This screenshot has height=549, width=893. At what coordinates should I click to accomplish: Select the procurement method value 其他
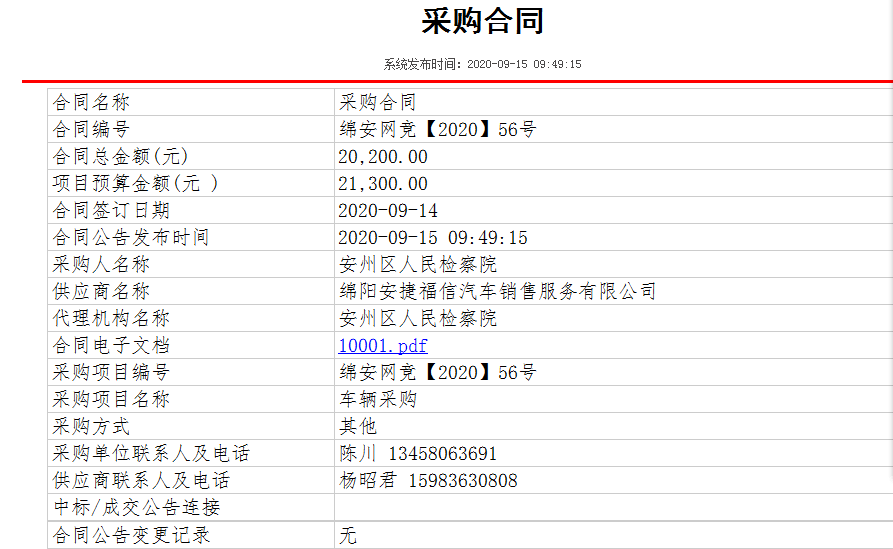click(358, 427)
